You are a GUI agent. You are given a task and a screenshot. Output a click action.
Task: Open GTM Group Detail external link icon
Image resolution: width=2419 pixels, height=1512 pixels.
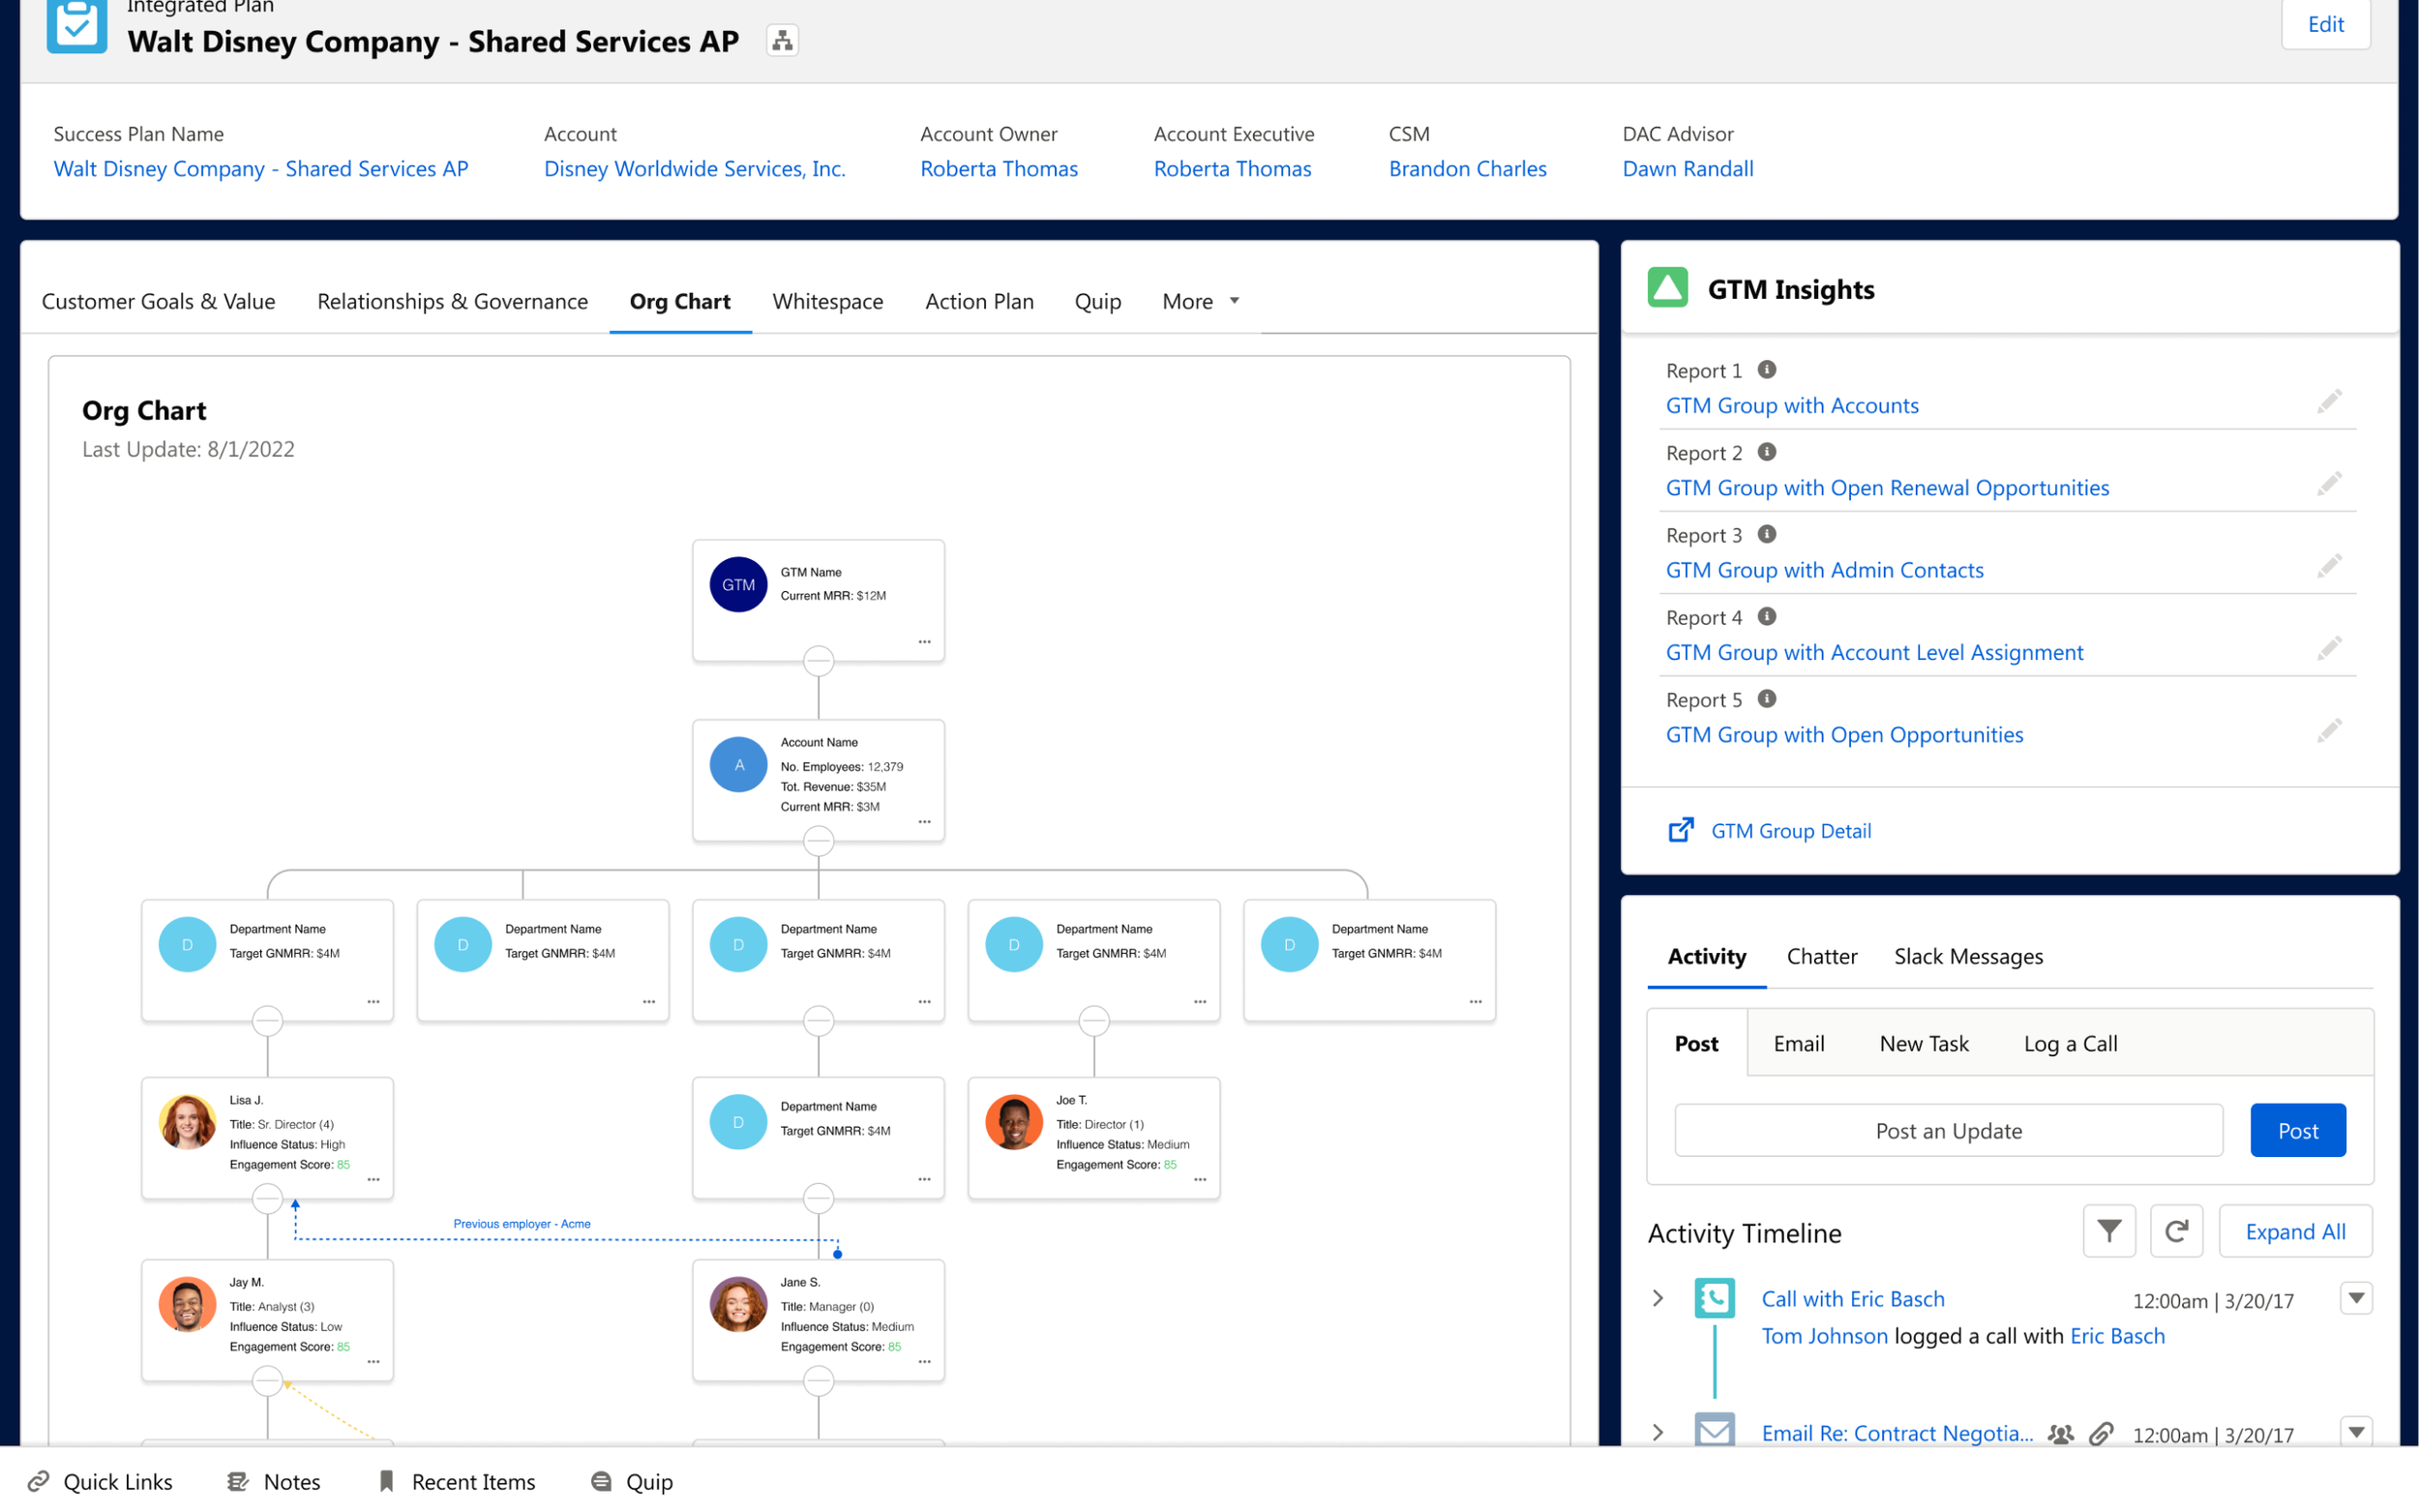(x=1681, y=830)
